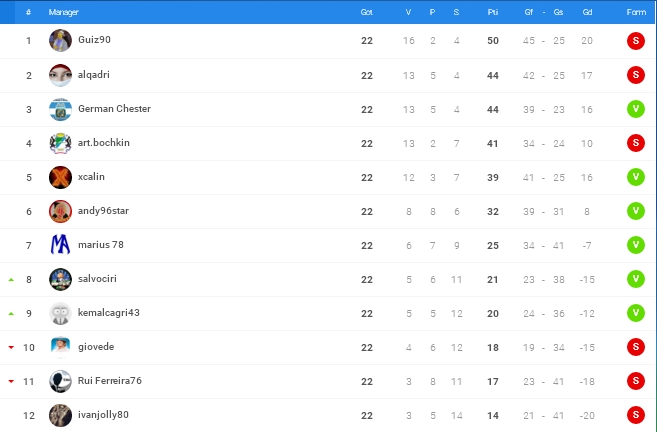Image resolution: width=657 pixels, height=432 pixels.
Task: Open ivanjolly80's manager name link
Action: (103, 415)
